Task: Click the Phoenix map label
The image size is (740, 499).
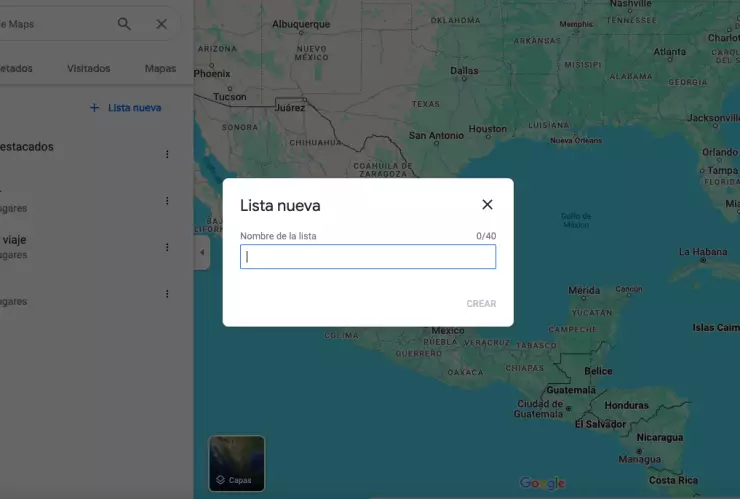Action: (212, 74)
